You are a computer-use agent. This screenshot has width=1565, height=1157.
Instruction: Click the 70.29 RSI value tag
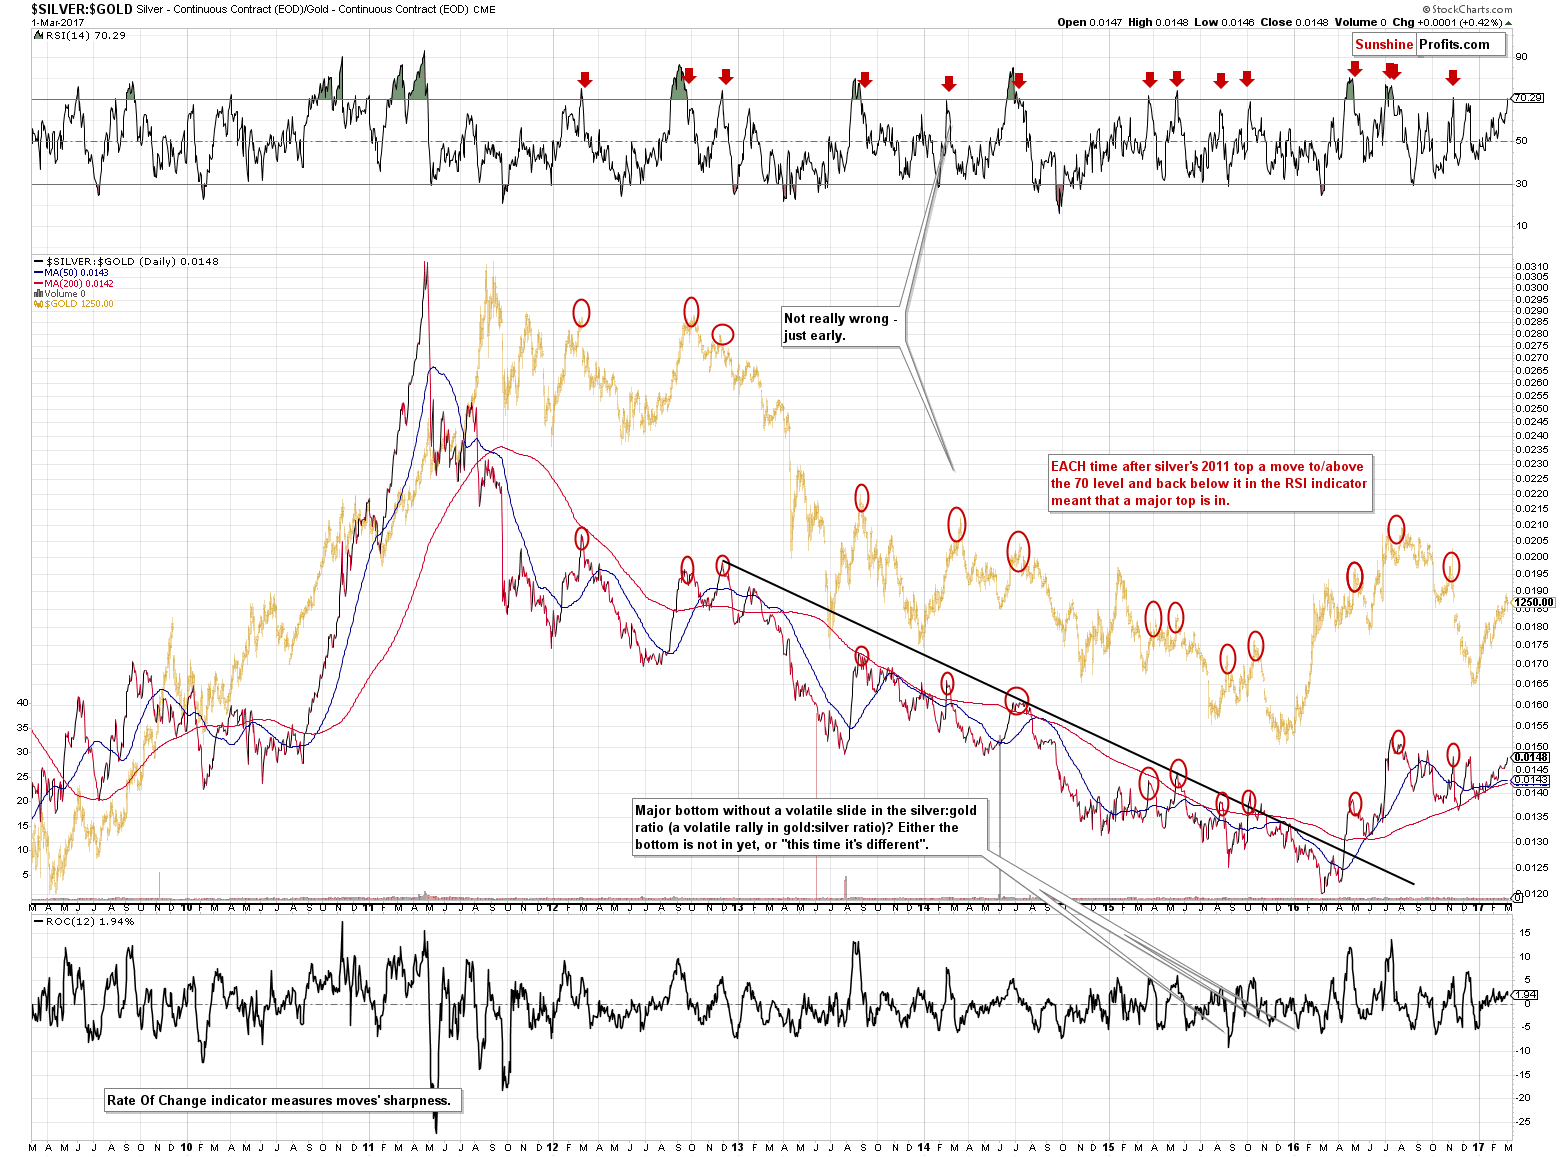1527,98
